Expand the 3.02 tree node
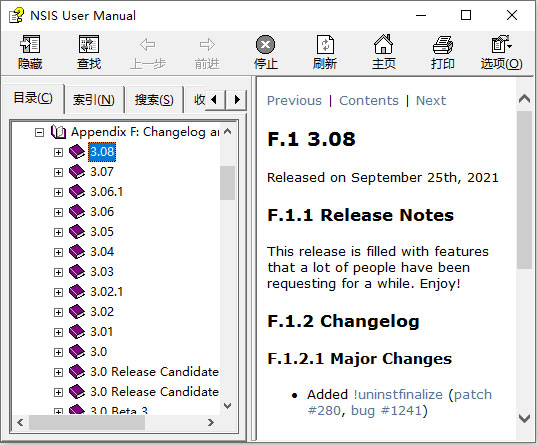 point(58,312)
